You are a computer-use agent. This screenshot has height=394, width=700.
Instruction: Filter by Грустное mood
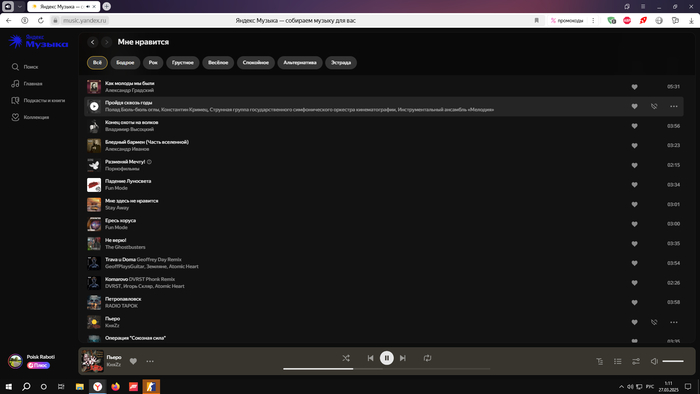(183, 62)
